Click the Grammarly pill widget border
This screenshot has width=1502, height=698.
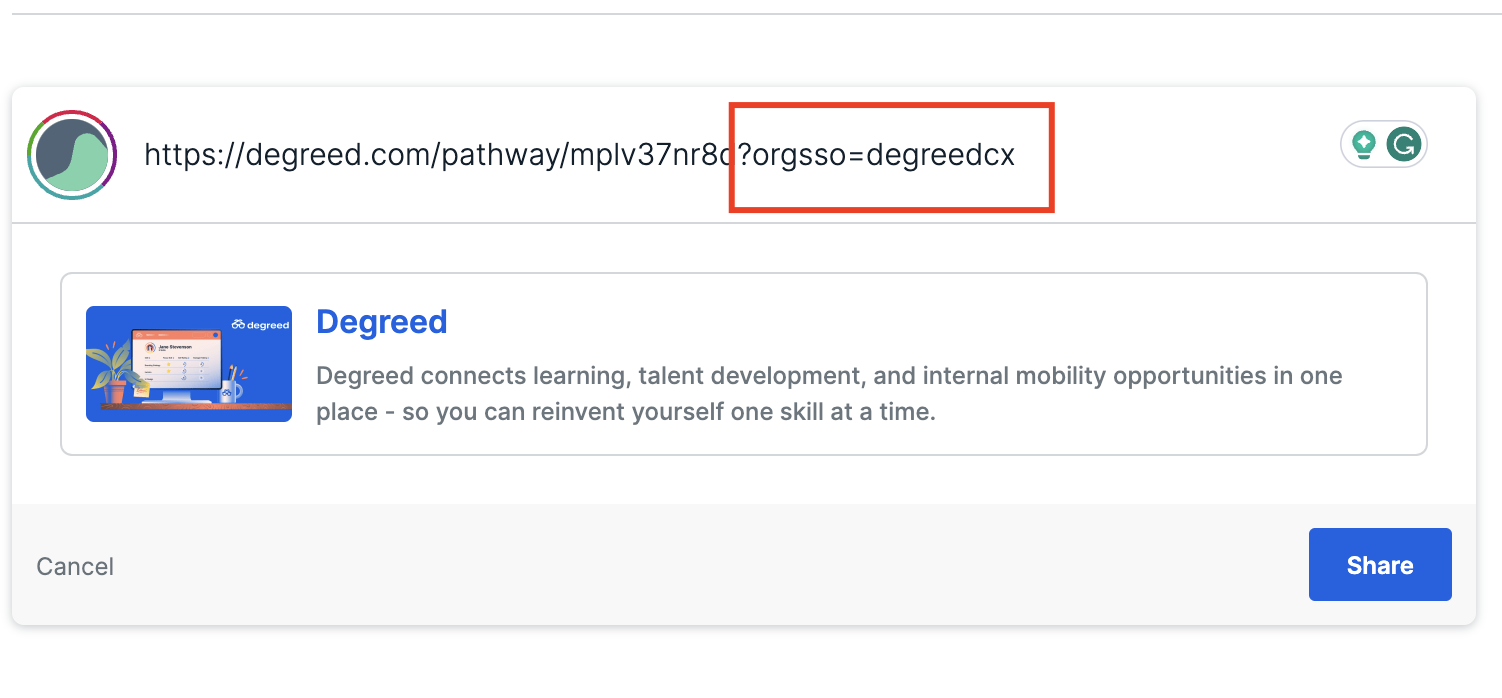[x=1384, y=127]
